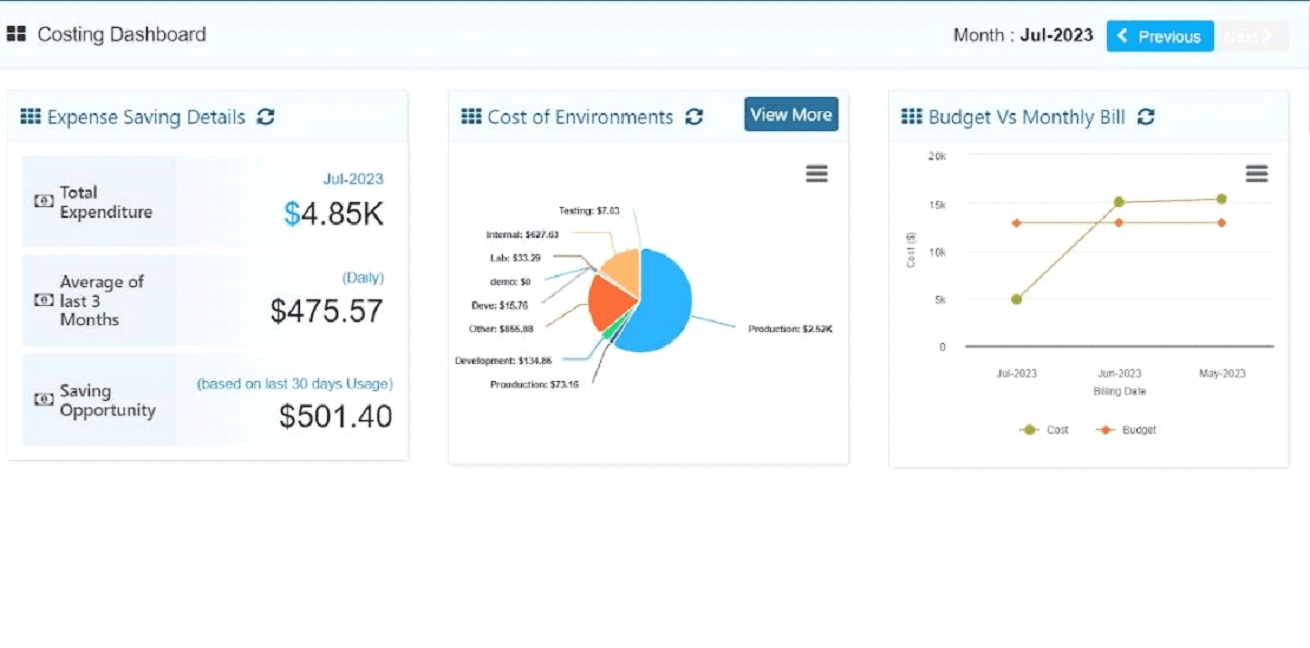1310x648 pixels.
Task: Click the 'demo: $0' pie label
Action: (510, 282)
